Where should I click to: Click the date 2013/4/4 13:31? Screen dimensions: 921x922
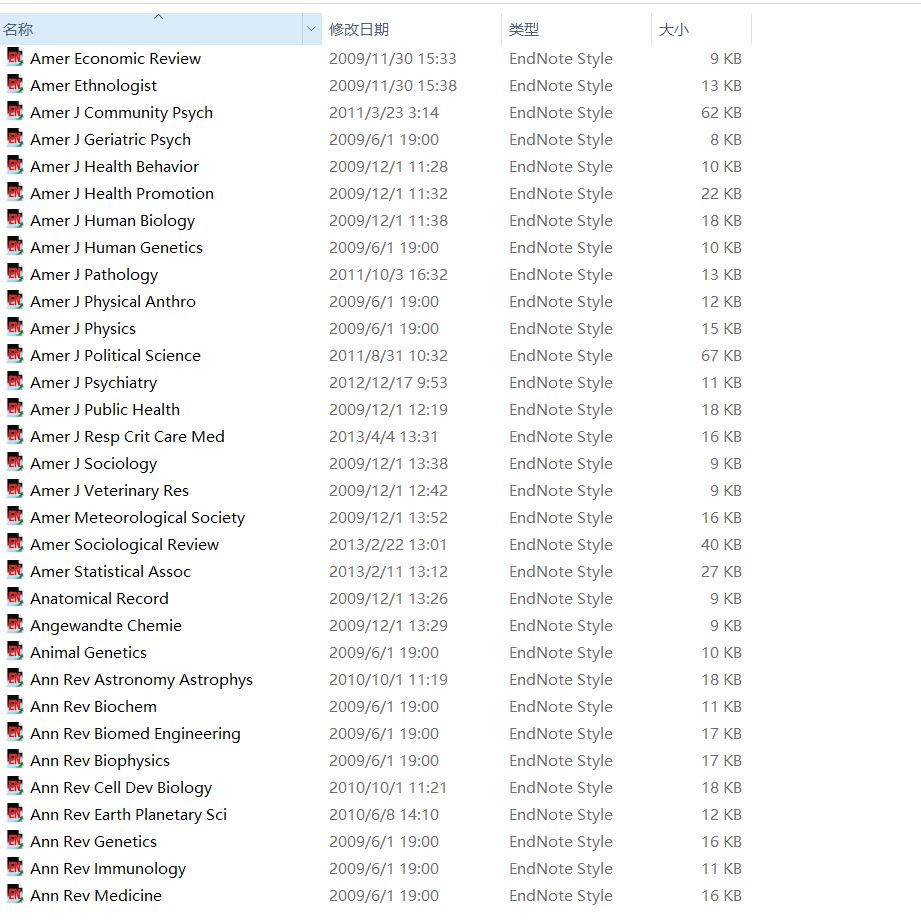[x=383, y=436]
